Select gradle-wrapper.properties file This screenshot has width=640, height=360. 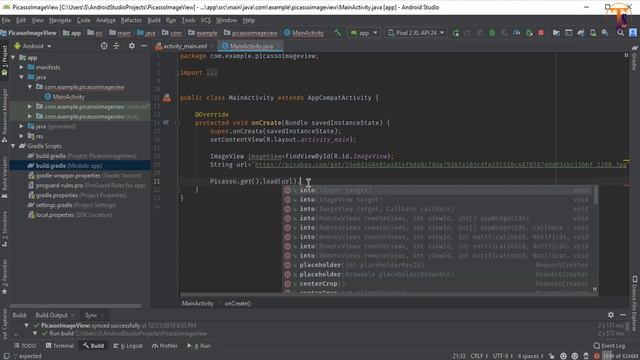click(x=85, y=176)
